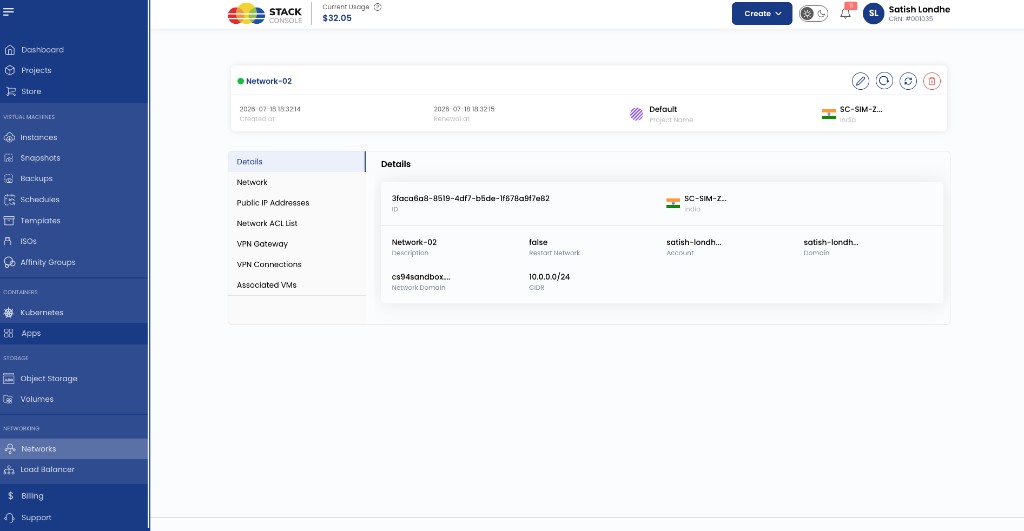Open Dashboard from sidebar
Screen dimensions: 1024x531
[x=42, y=50]
